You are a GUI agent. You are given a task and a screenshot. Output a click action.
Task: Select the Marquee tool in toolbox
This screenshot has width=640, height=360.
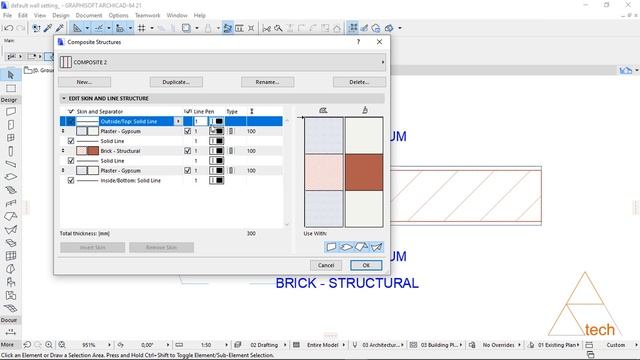11,88
